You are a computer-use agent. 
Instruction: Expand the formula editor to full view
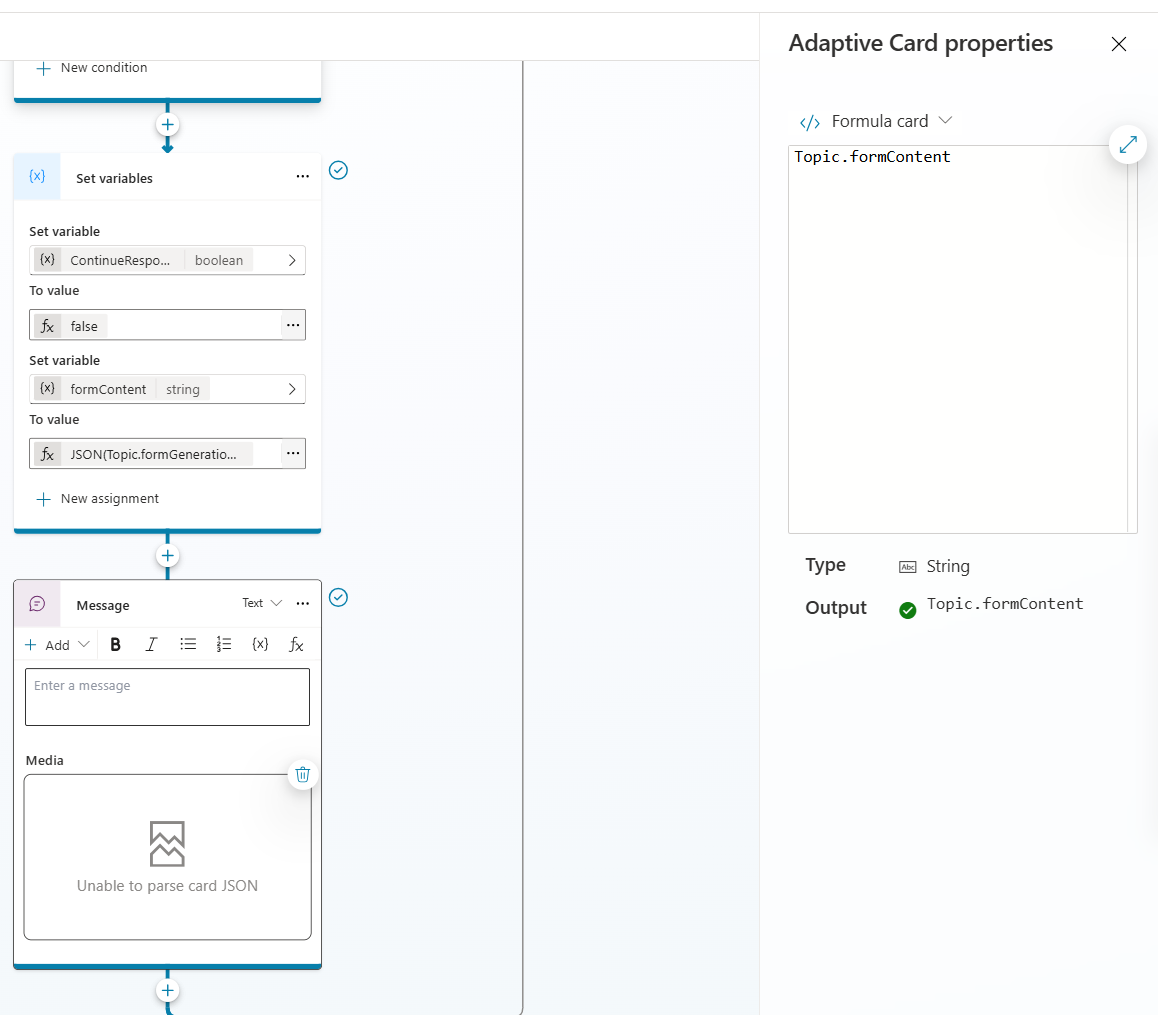click(1128, 145)
